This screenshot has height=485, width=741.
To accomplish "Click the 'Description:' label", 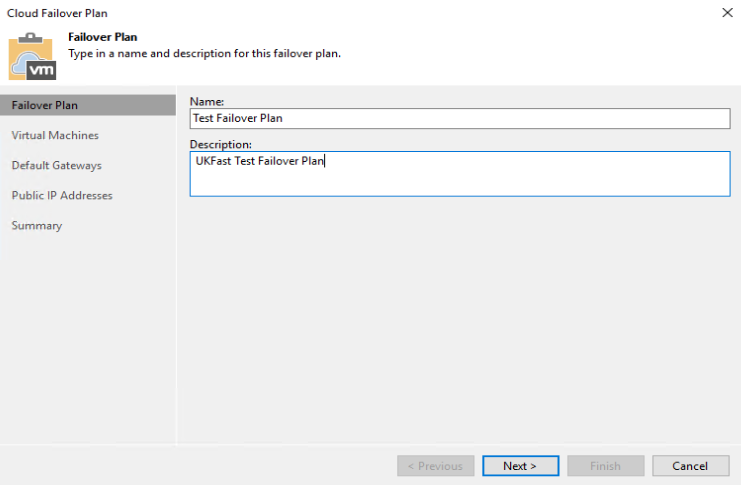I will pos(221,144).
